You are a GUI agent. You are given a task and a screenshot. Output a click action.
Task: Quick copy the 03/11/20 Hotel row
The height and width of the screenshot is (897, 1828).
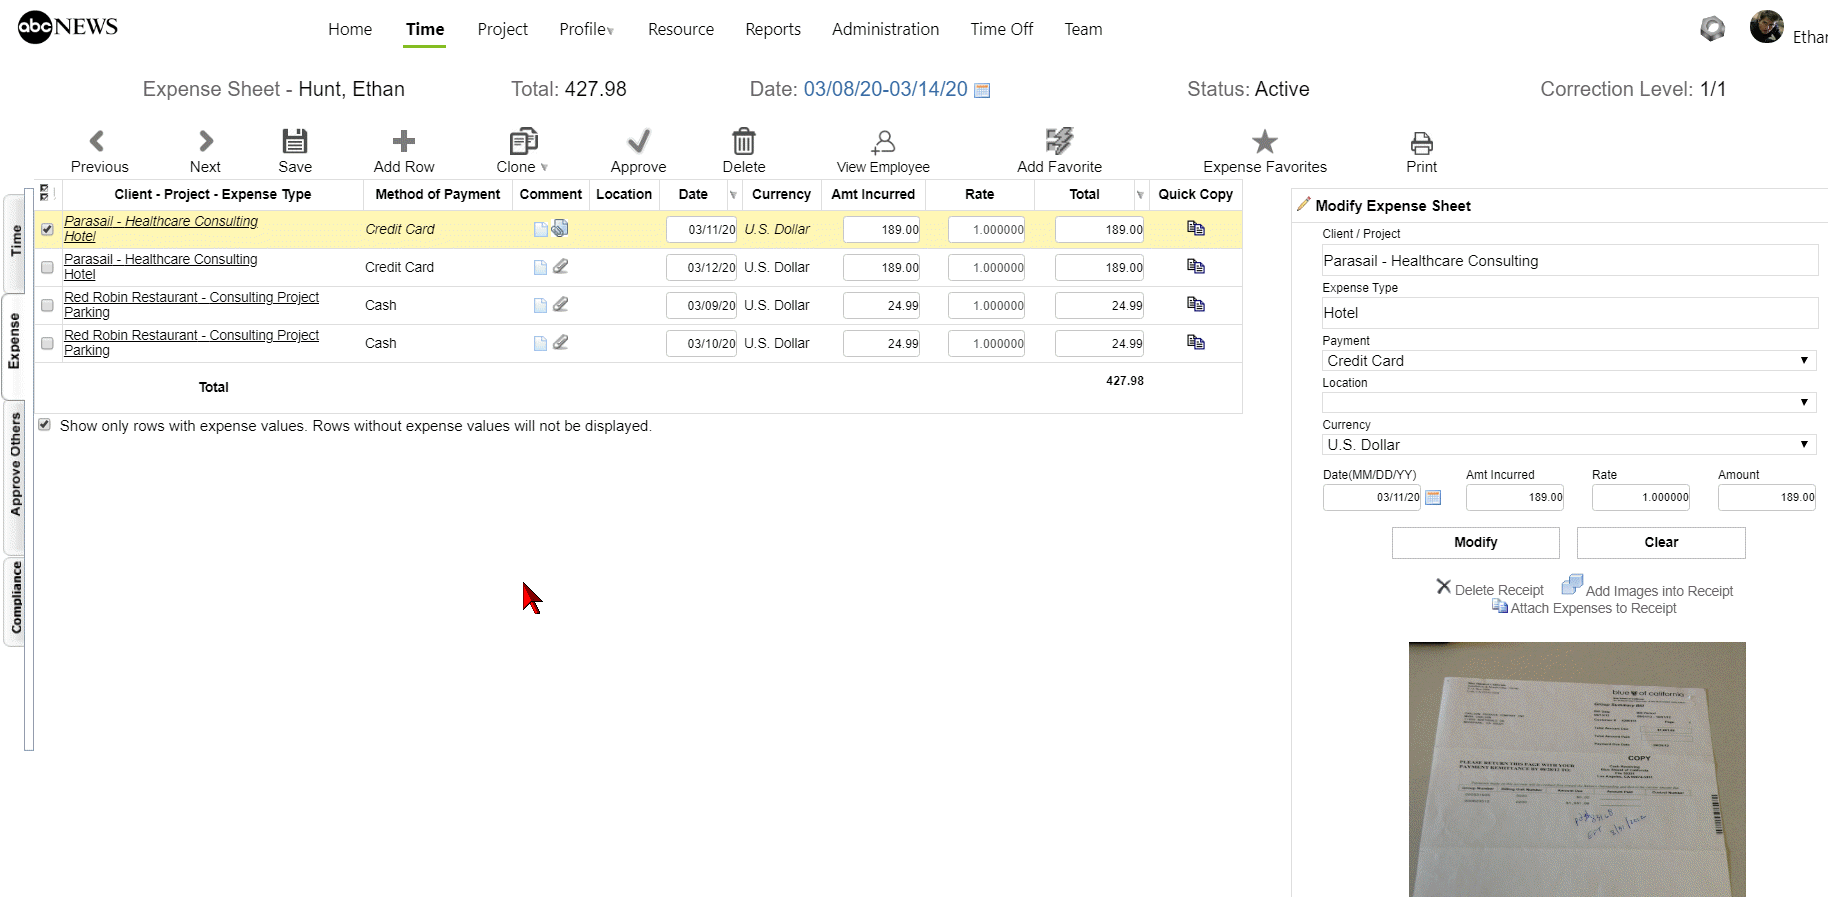coord(1195,228)
